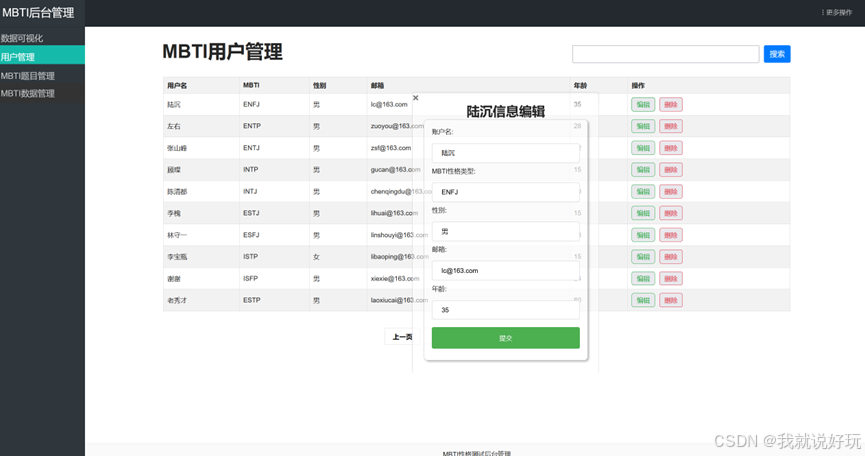Click the 年龄 field showing 35
This screenshot has width=865, height=456.
coord(505,310)
